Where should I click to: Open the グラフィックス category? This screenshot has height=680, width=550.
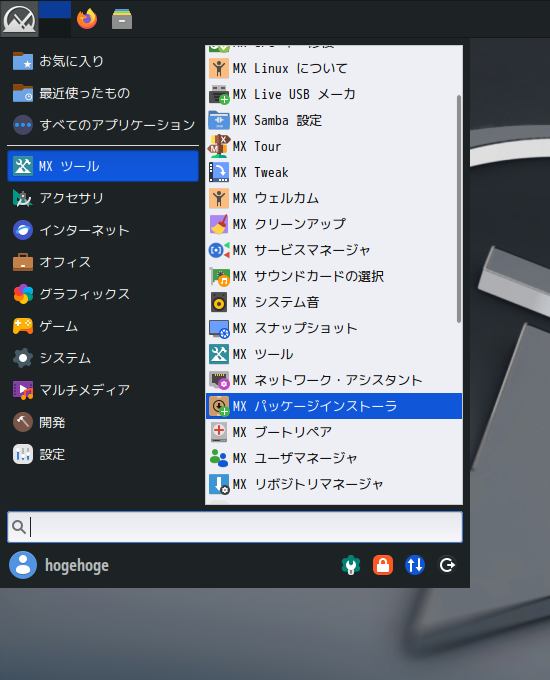tap(103, 294)
